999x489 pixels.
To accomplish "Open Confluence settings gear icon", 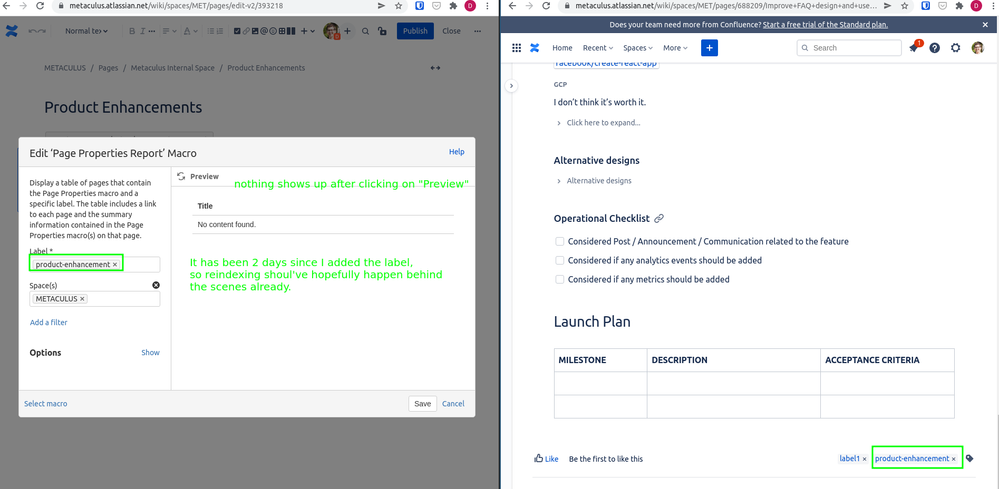I will (x=956, y=48).
